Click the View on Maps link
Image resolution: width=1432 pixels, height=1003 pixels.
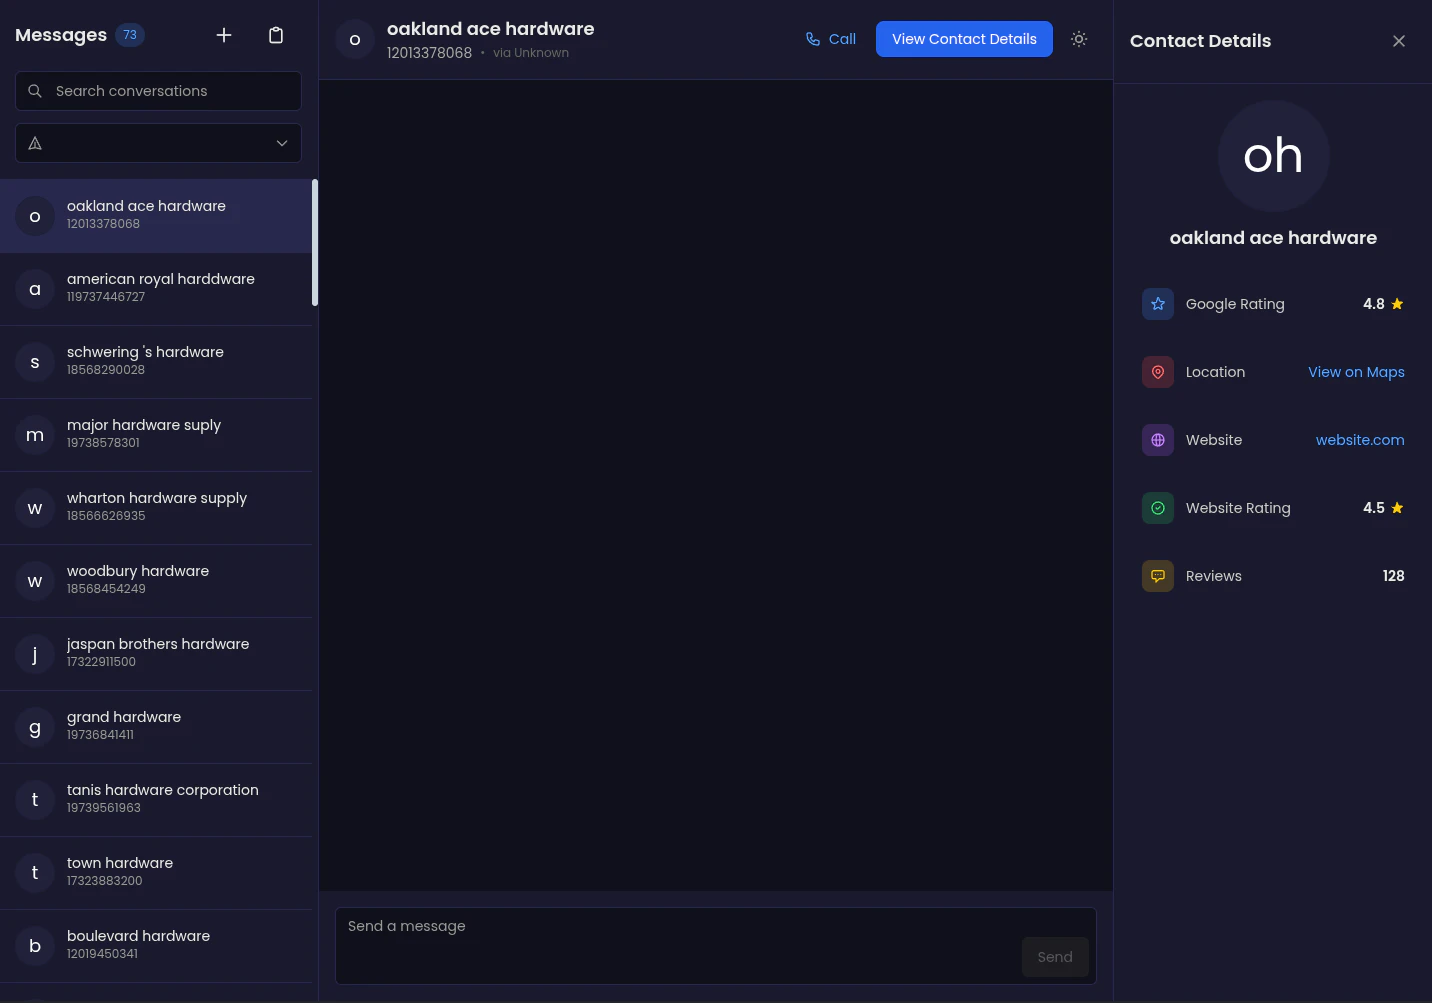coord(1356,372)
